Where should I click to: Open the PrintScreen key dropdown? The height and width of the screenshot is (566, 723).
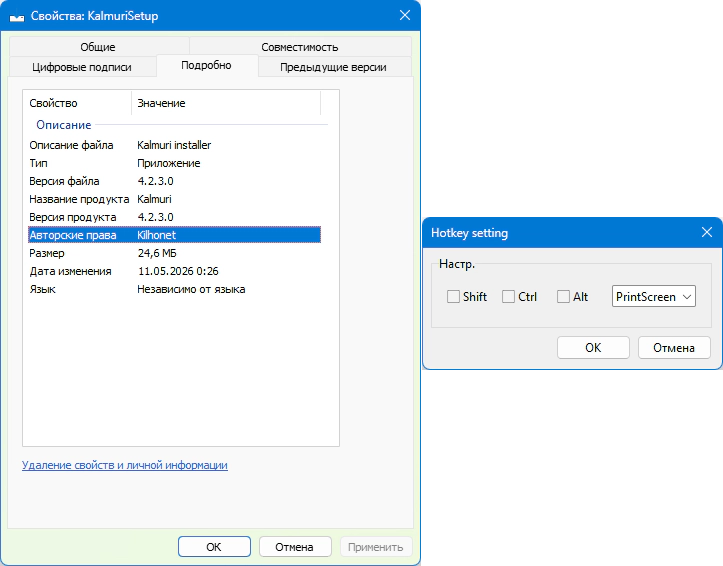coord(653,296)
